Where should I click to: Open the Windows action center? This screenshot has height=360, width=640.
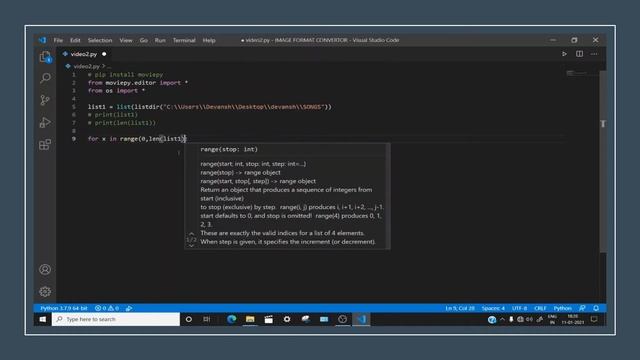(594, 319)
